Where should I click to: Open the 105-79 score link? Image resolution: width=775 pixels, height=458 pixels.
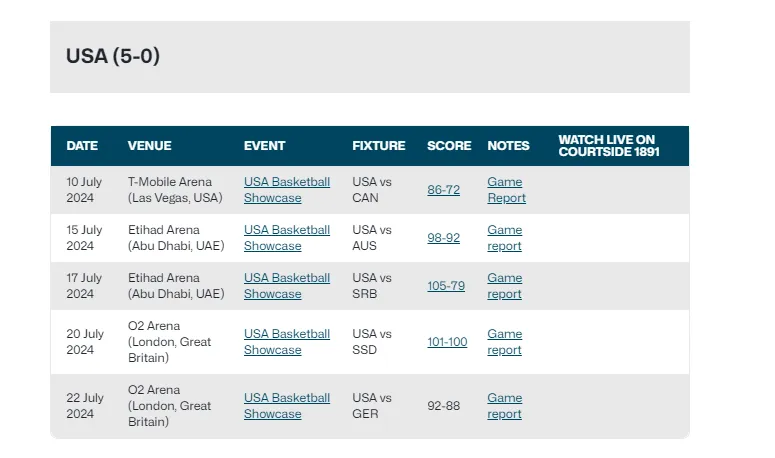coord(446,286)
